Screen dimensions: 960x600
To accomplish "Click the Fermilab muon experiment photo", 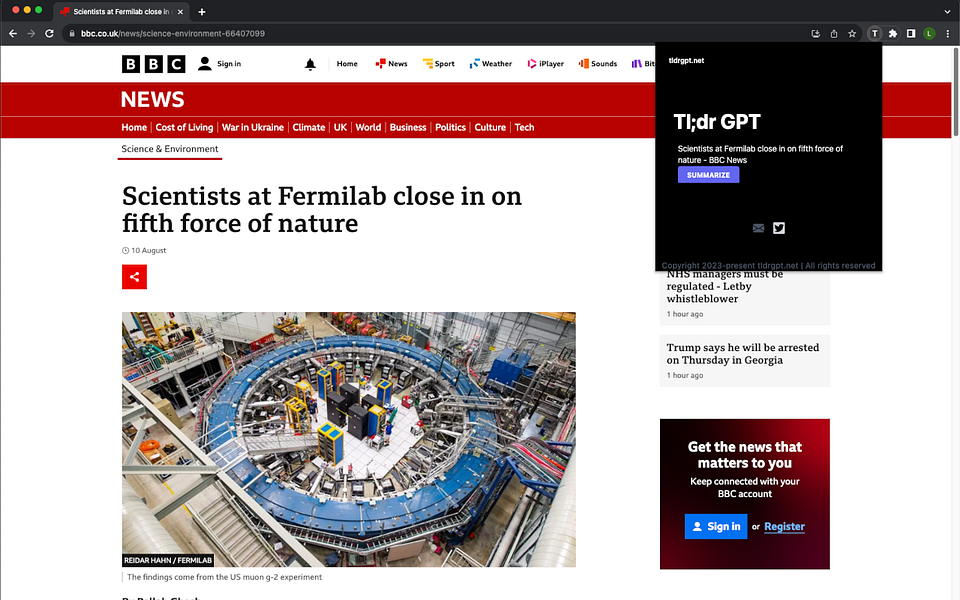I will 348,440.
